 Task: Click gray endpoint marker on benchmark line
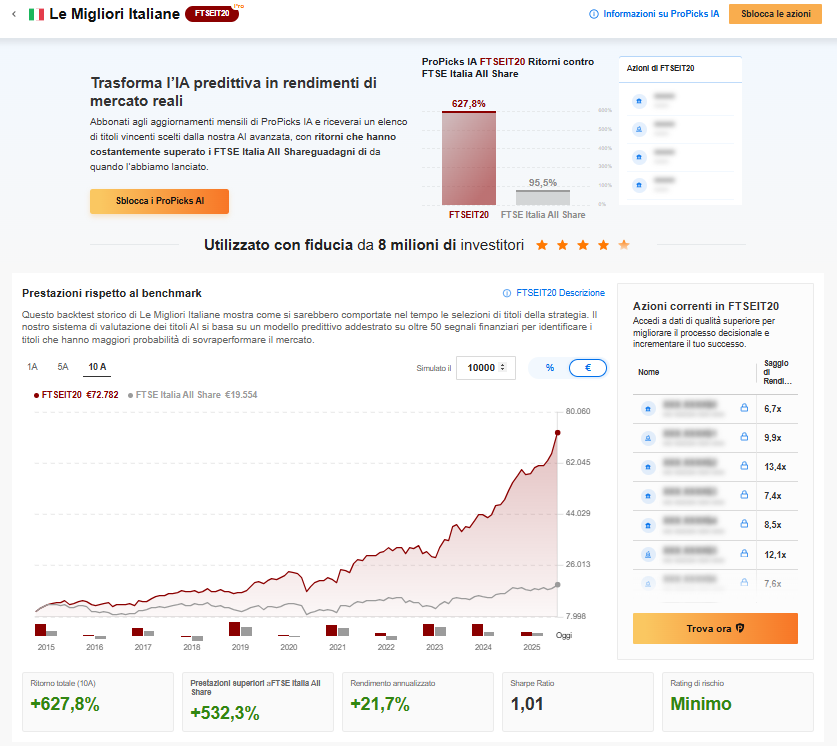[x=557, y=585]
